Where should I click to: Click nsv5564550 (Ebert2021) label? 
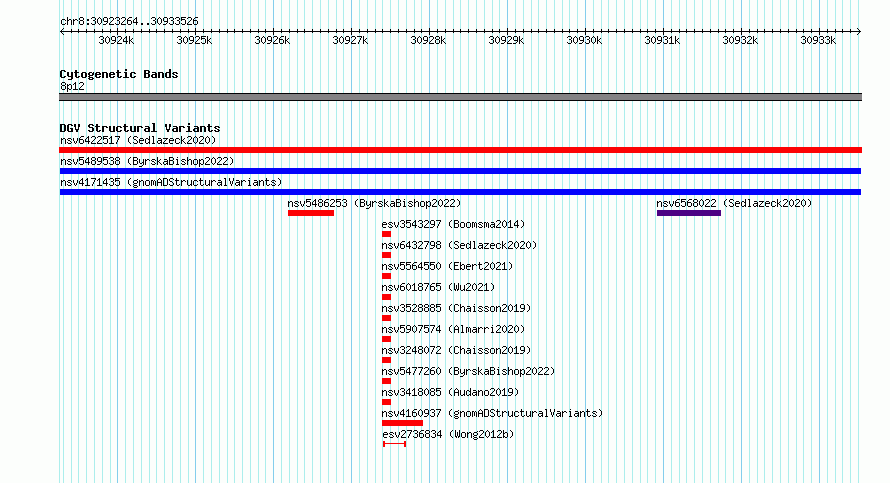447,266
